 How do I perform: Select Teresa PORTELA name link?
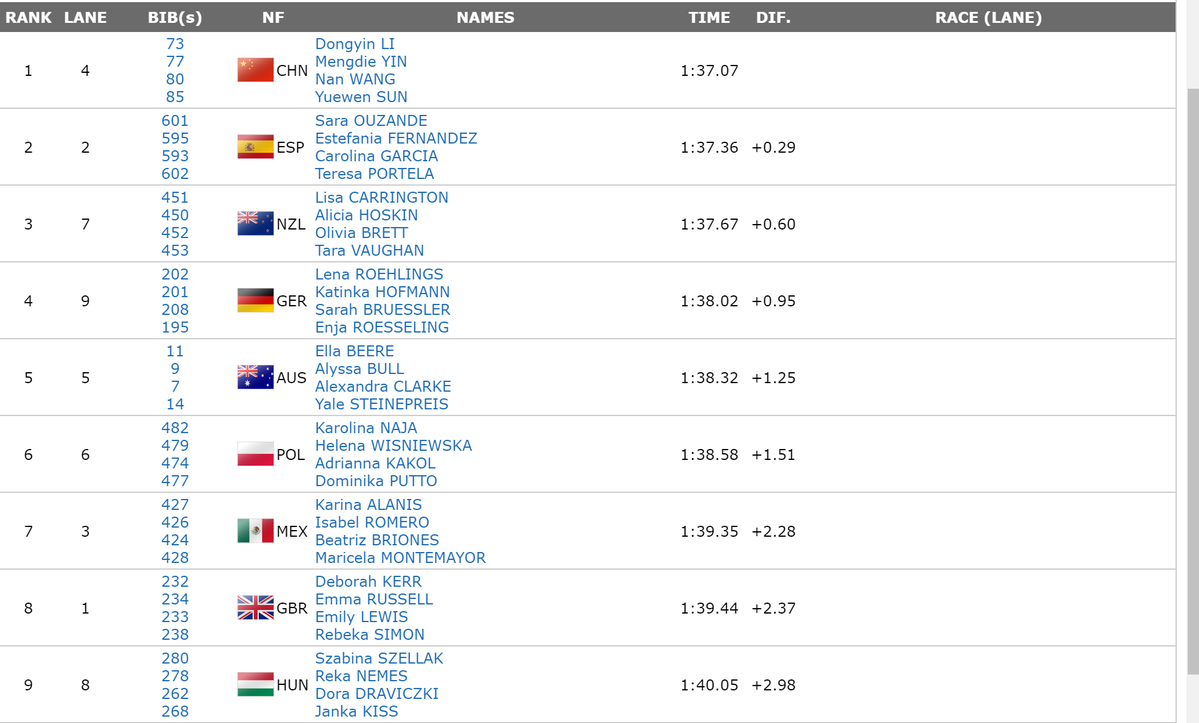point(374,174)
